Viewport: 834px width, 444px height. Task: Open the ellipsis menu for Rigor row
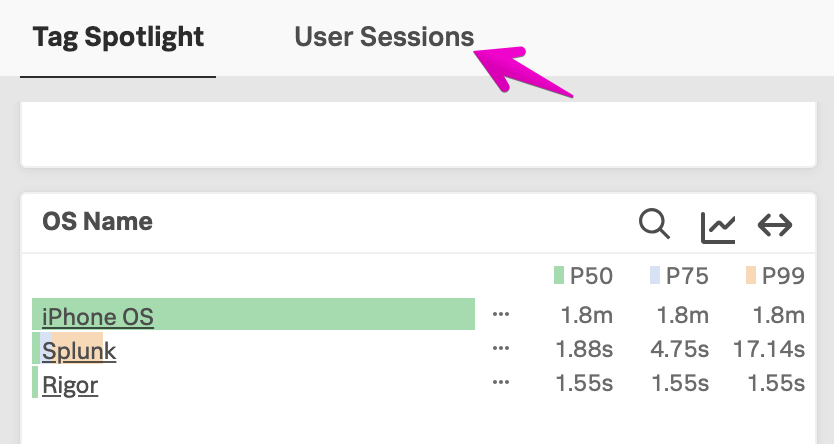coord(502,382)
